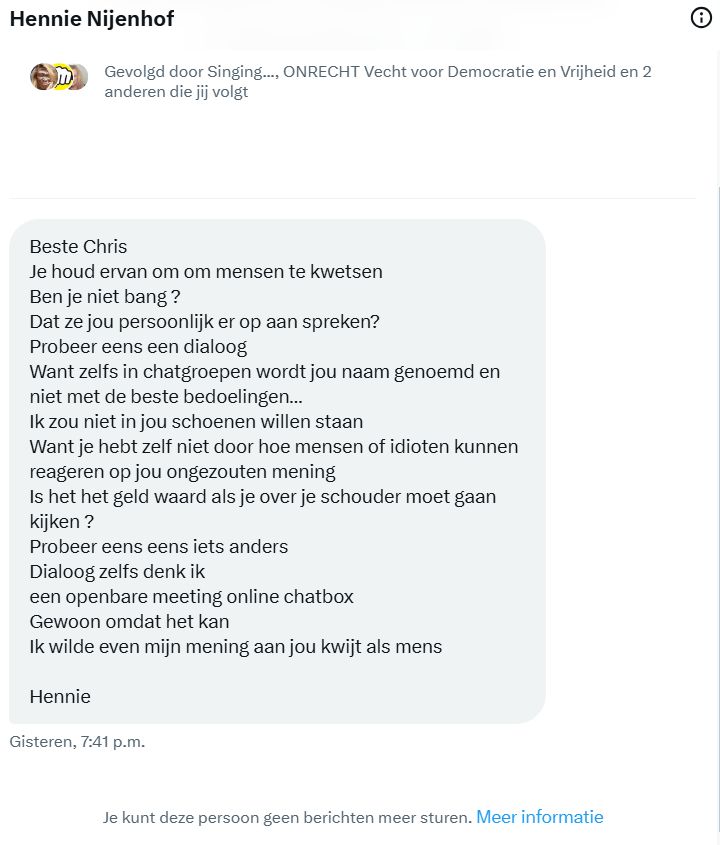This screenshot has width=720, height=845.
Task: Click the 'Hennie' signature in the message
Action: pyautogui.click(x=60, y=697)
